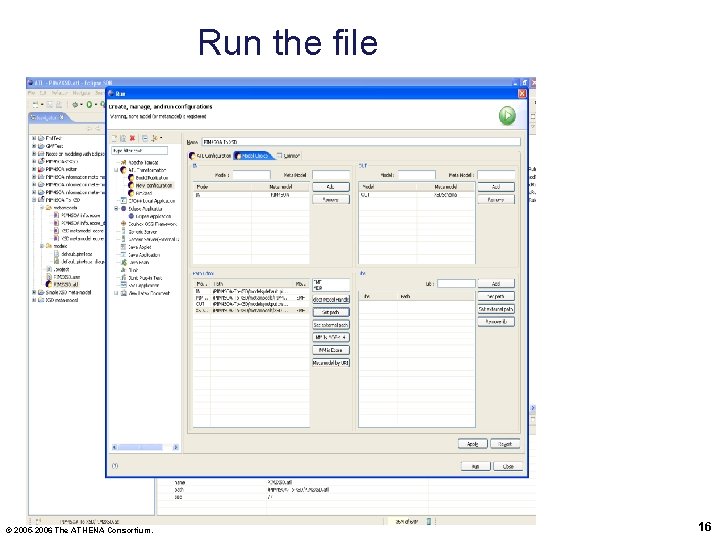Select SWT Application launch type
Screen dimensions: 720x540
tap(140, 285)
